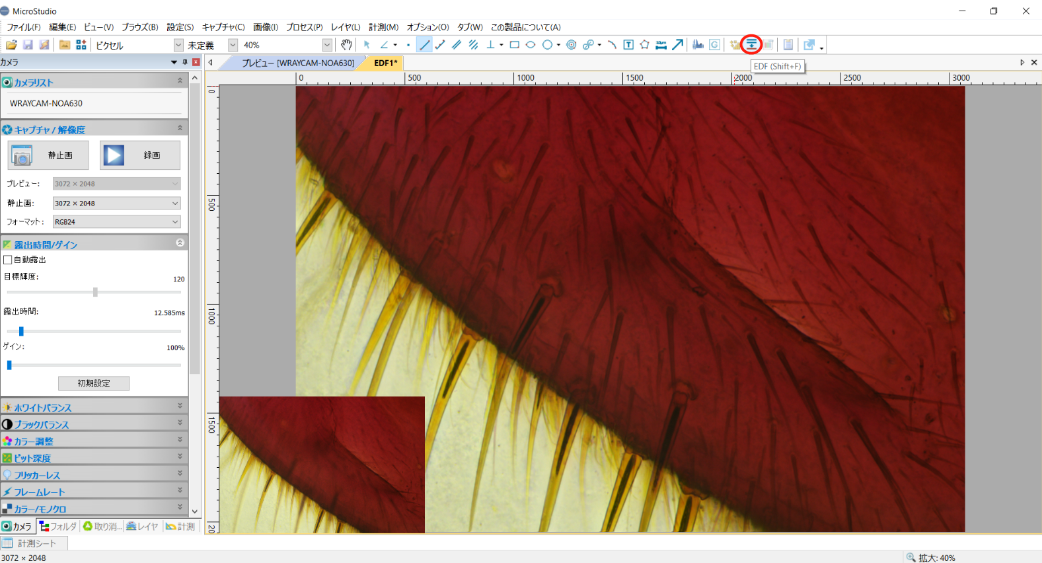The width and height of the screenshot is (1042, 563).
Task: Open the 計測(M) menu
Action: coord(383,27)
